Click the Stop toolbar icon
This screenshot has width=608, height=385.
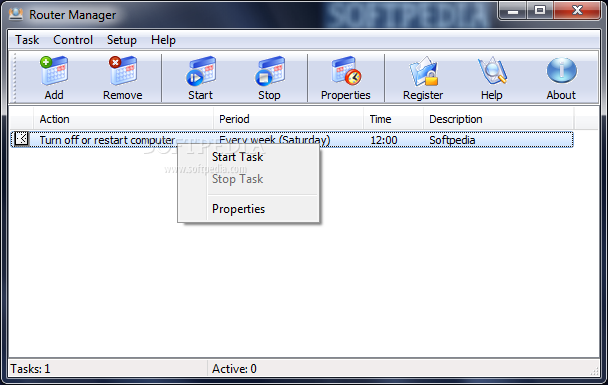pyautogui.click(x=269, y=71)
